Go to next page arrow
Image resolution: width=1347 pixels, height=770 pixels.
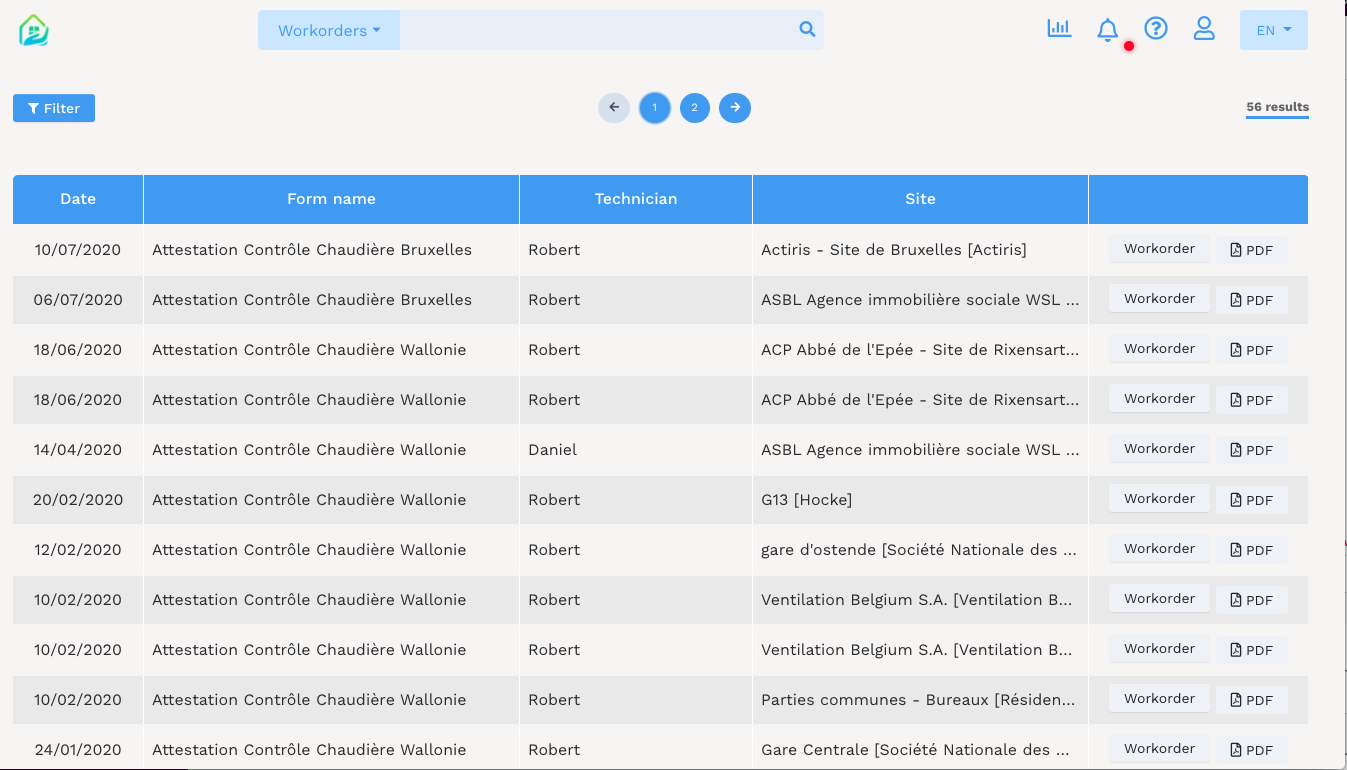[x=735, y=108]
